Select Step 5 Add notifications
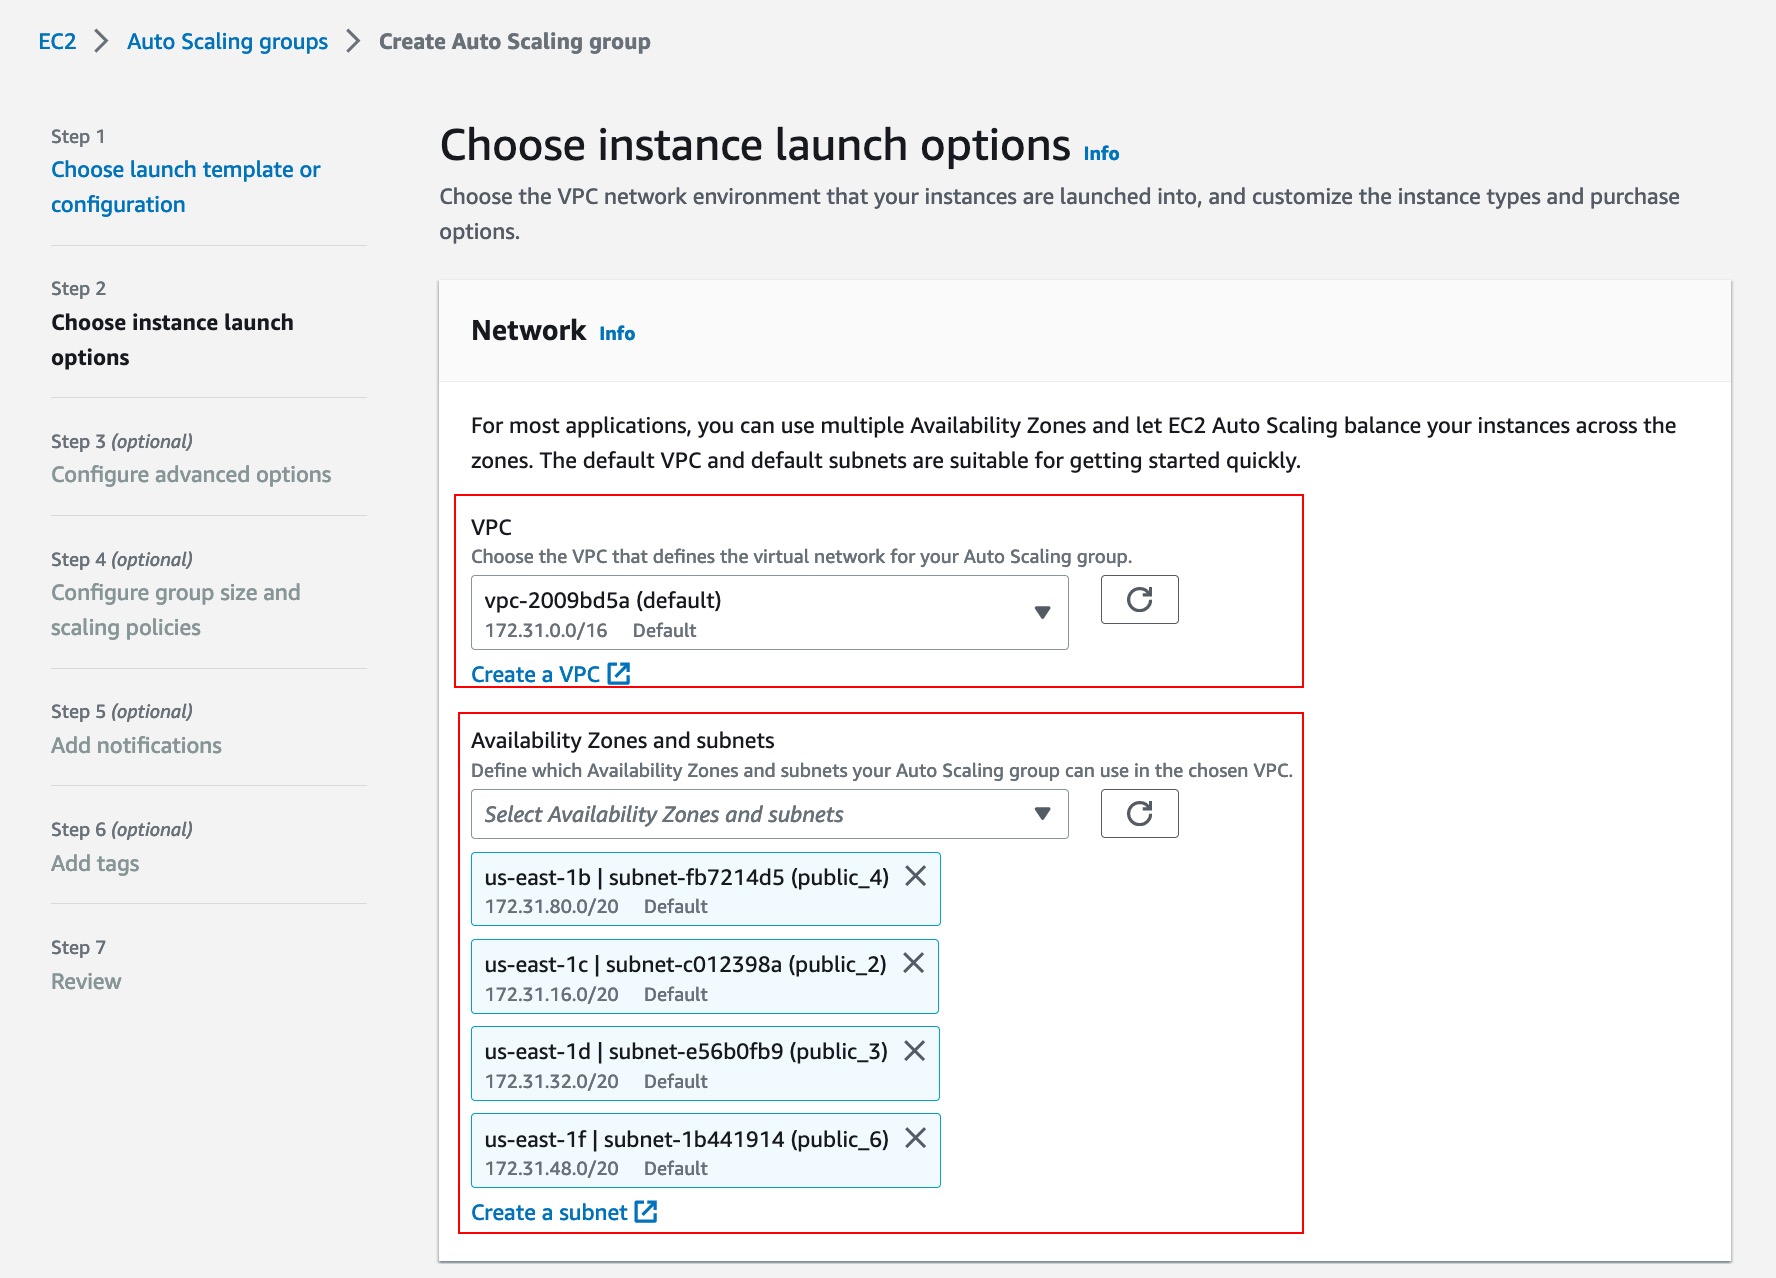This screenshot has width=1776, height=1278. point(136,745)
